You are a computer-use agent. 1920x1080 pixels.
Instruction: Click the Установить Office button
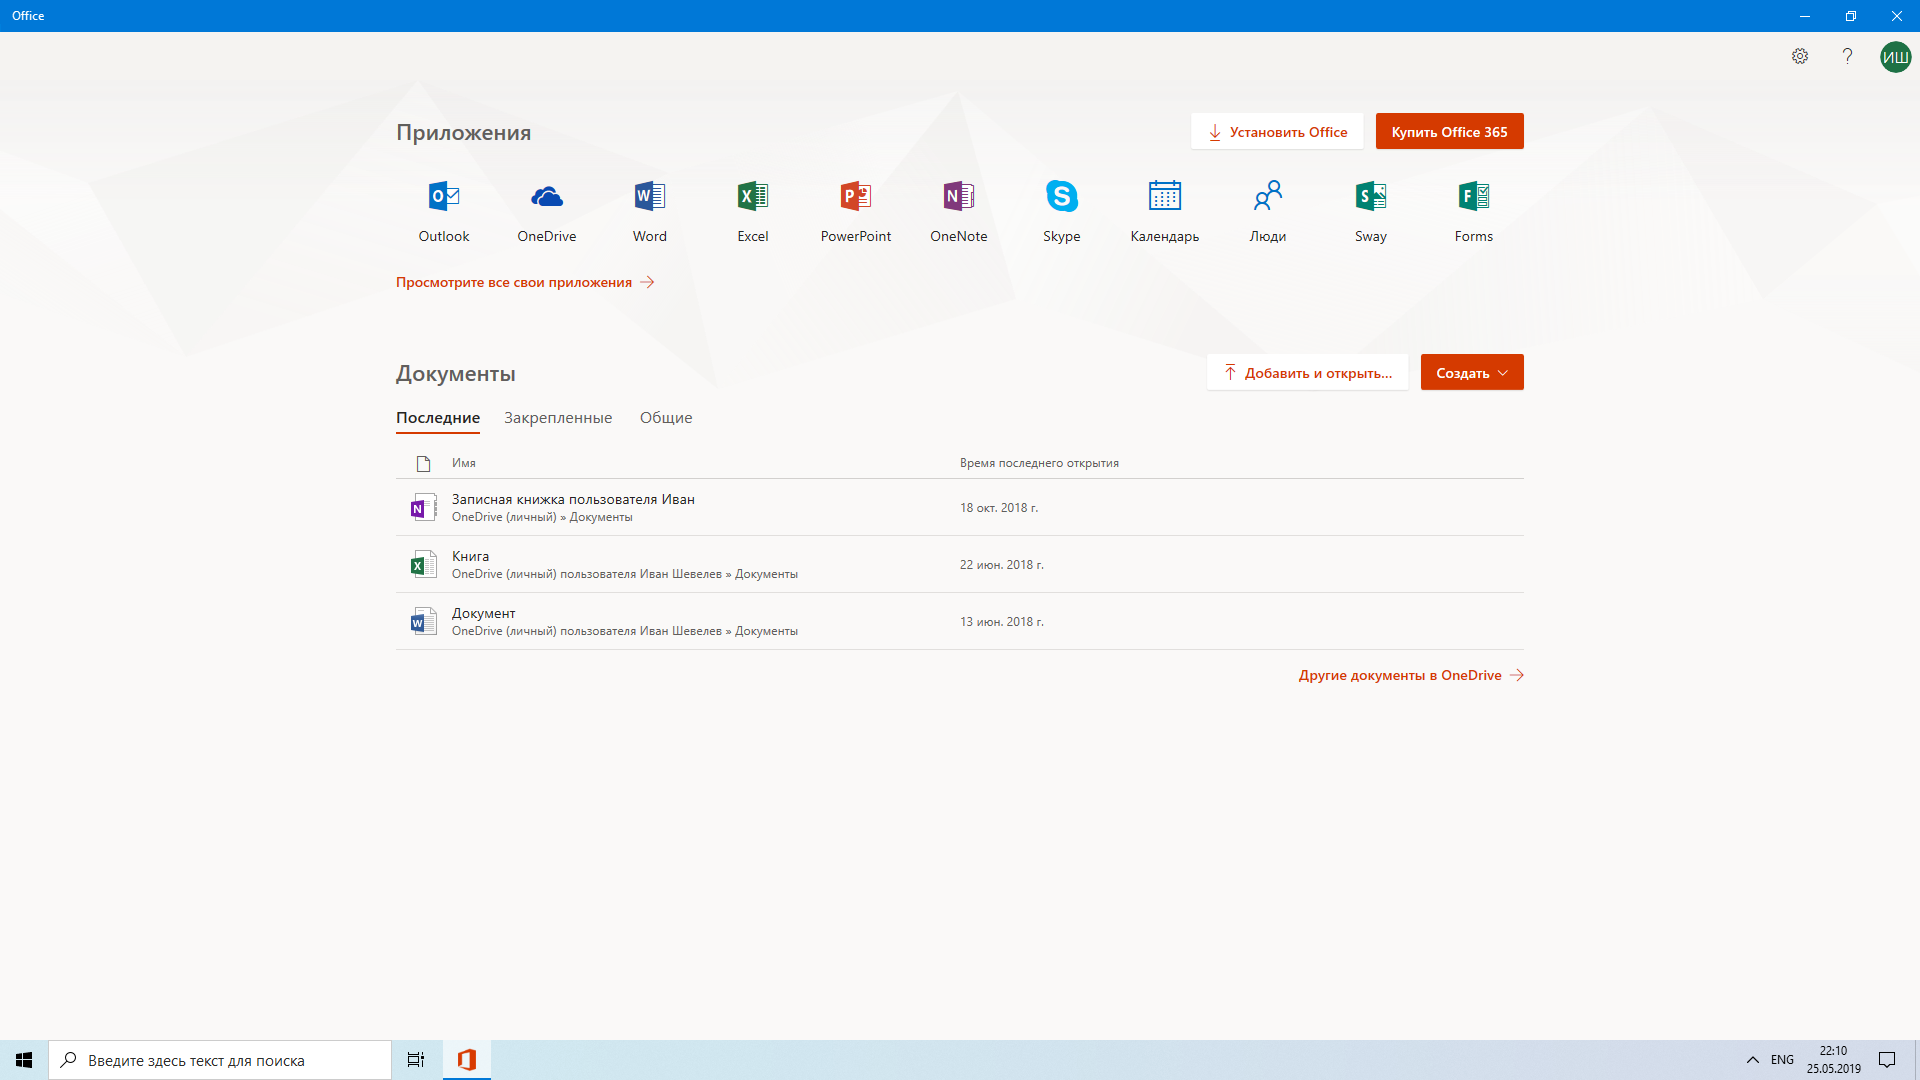pos(1277,132)
